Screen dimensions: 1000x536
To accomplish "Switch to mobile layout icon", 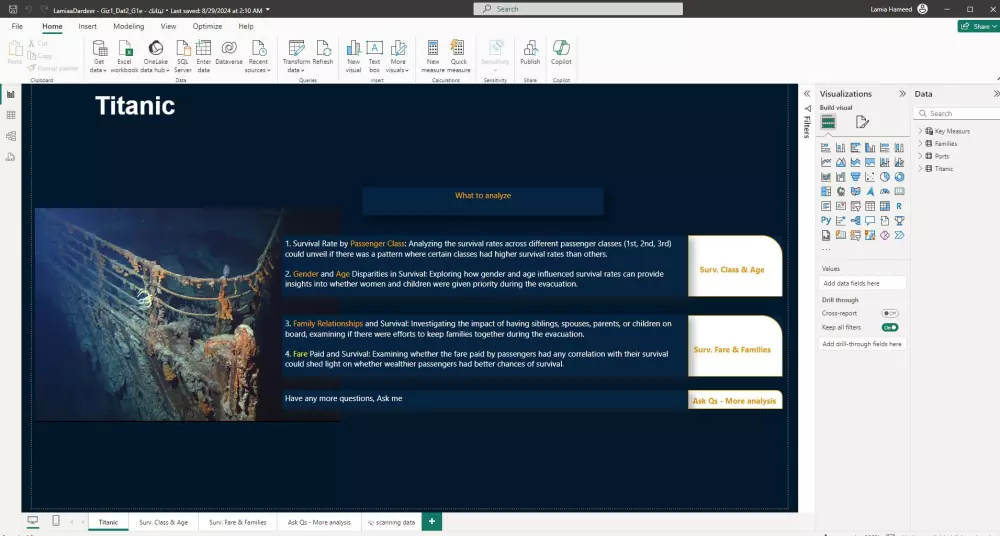I will [55, 521].
